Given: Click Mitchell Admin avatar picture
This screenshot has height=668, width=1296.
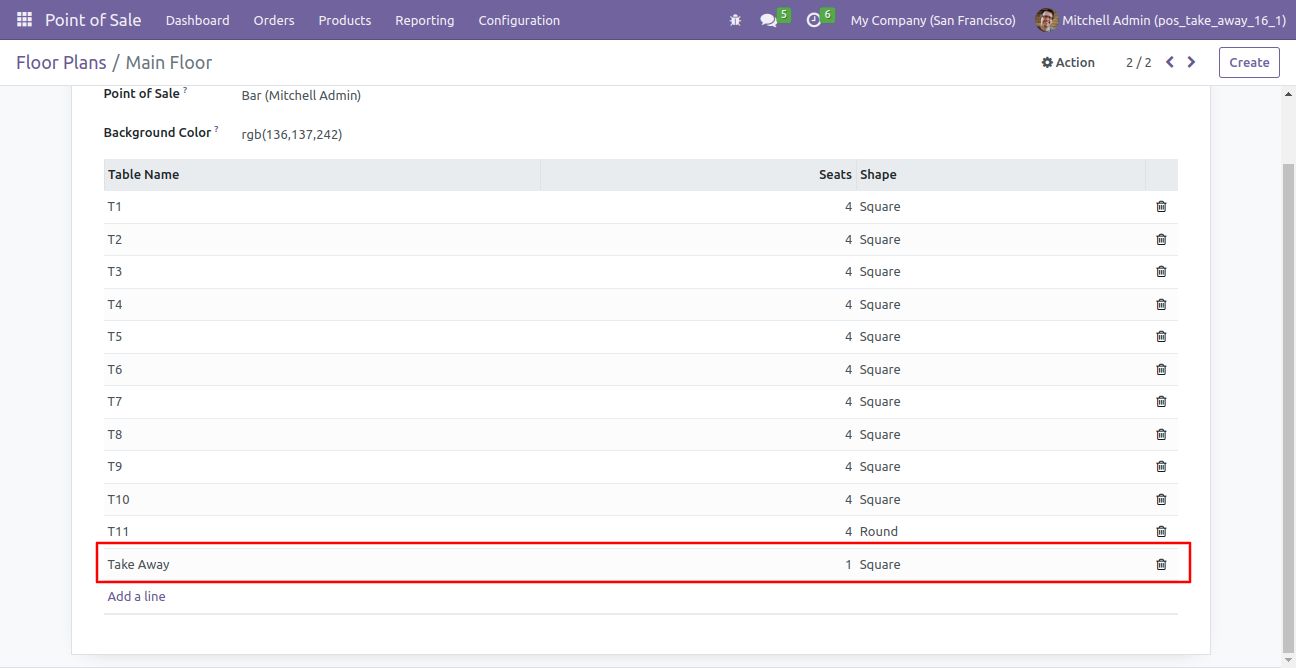Looking at the screenshot, I should [1046, 20].
